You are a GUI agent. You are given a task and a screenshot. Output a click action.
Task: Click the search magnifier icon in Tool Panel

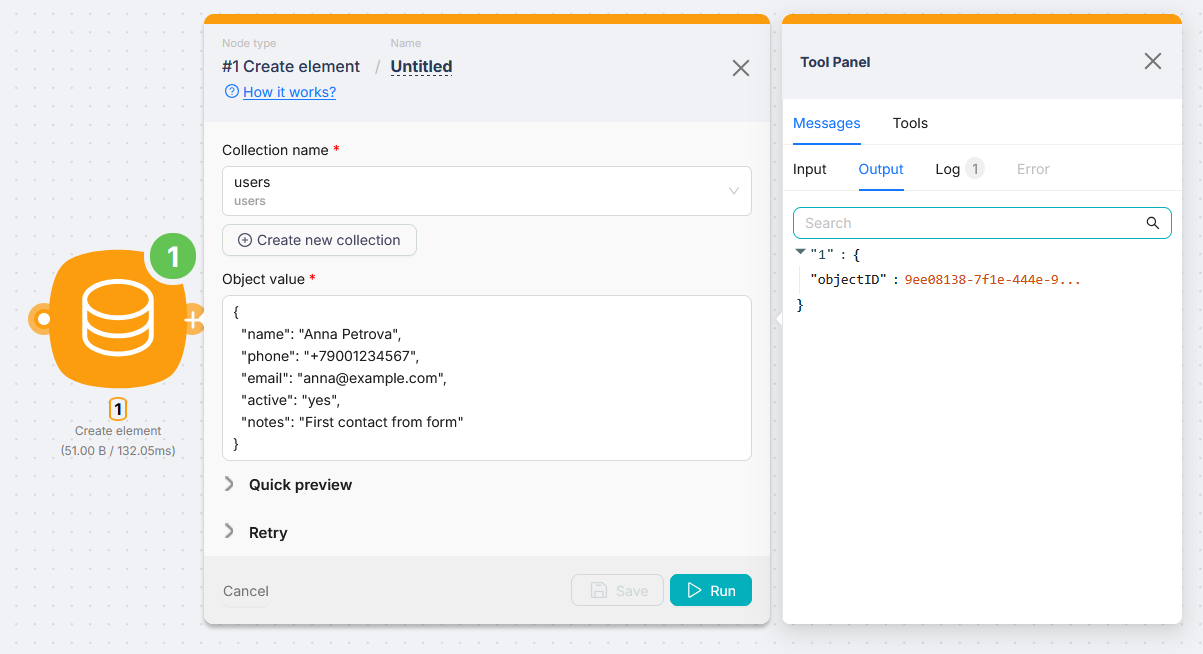(x=1155, y=222)
